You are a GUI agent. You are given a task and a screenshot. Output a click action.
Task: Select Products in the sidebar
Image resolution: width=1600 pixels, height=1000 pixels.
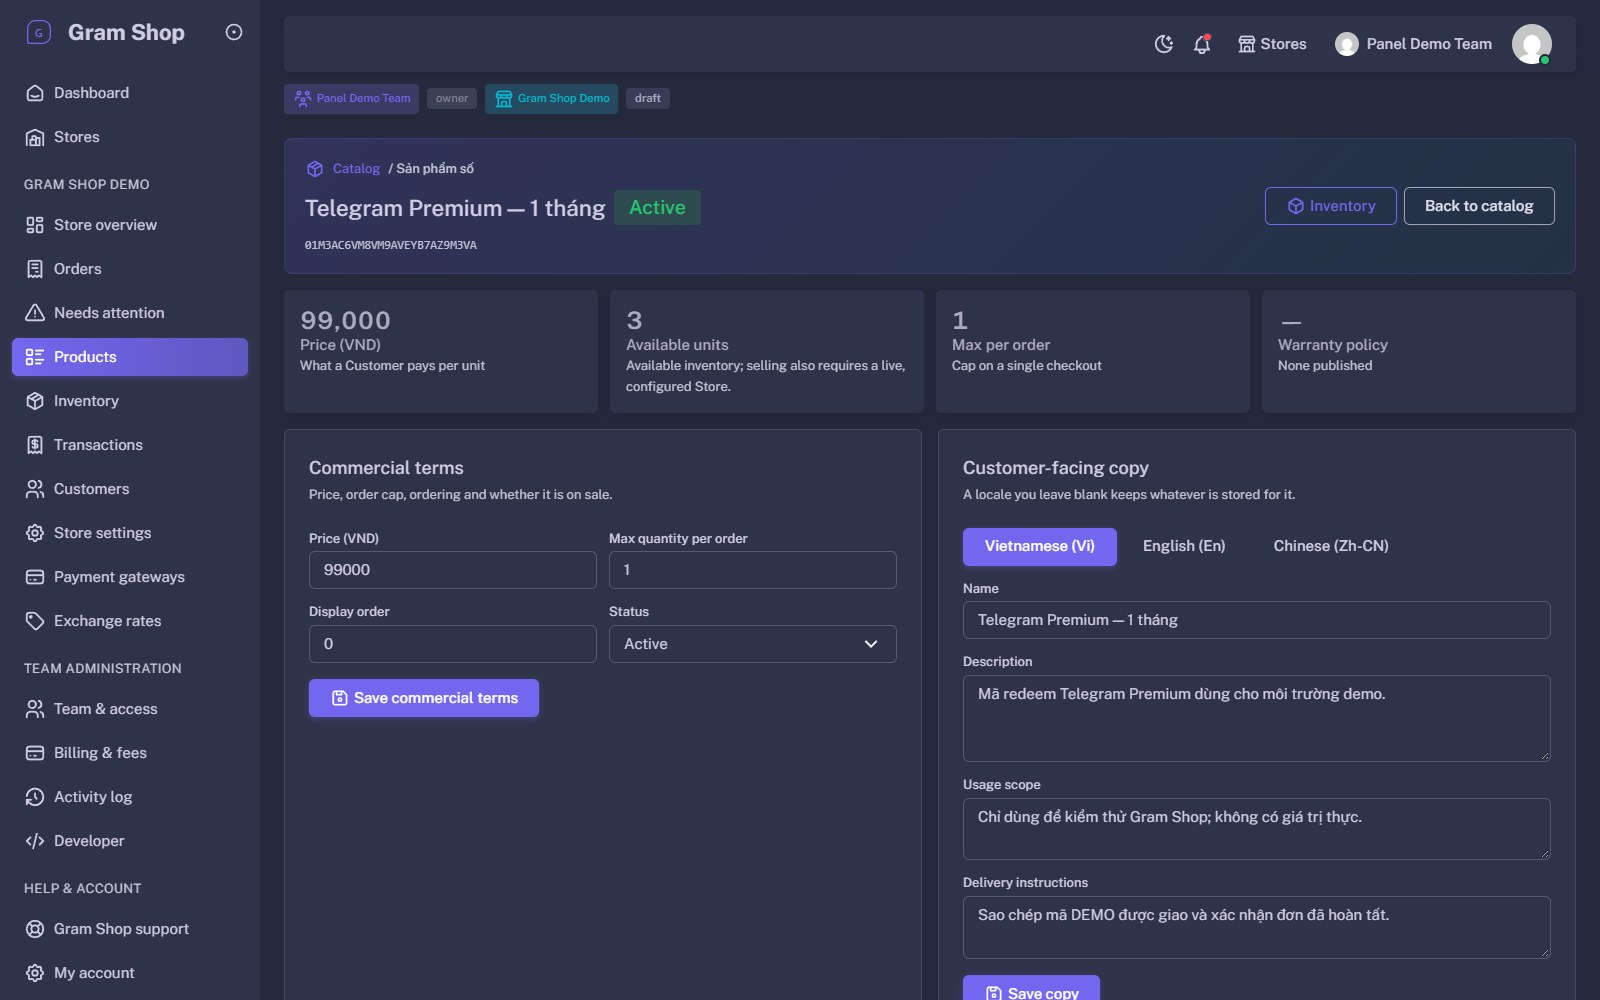tap(130, 357)
